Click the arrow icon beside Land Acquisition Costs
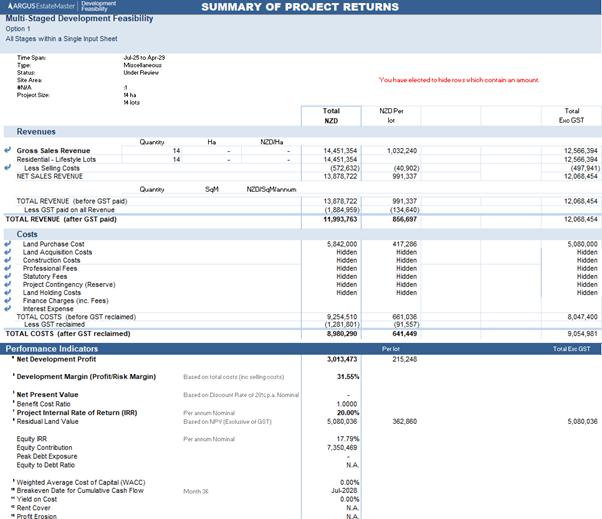 (7, 252)
